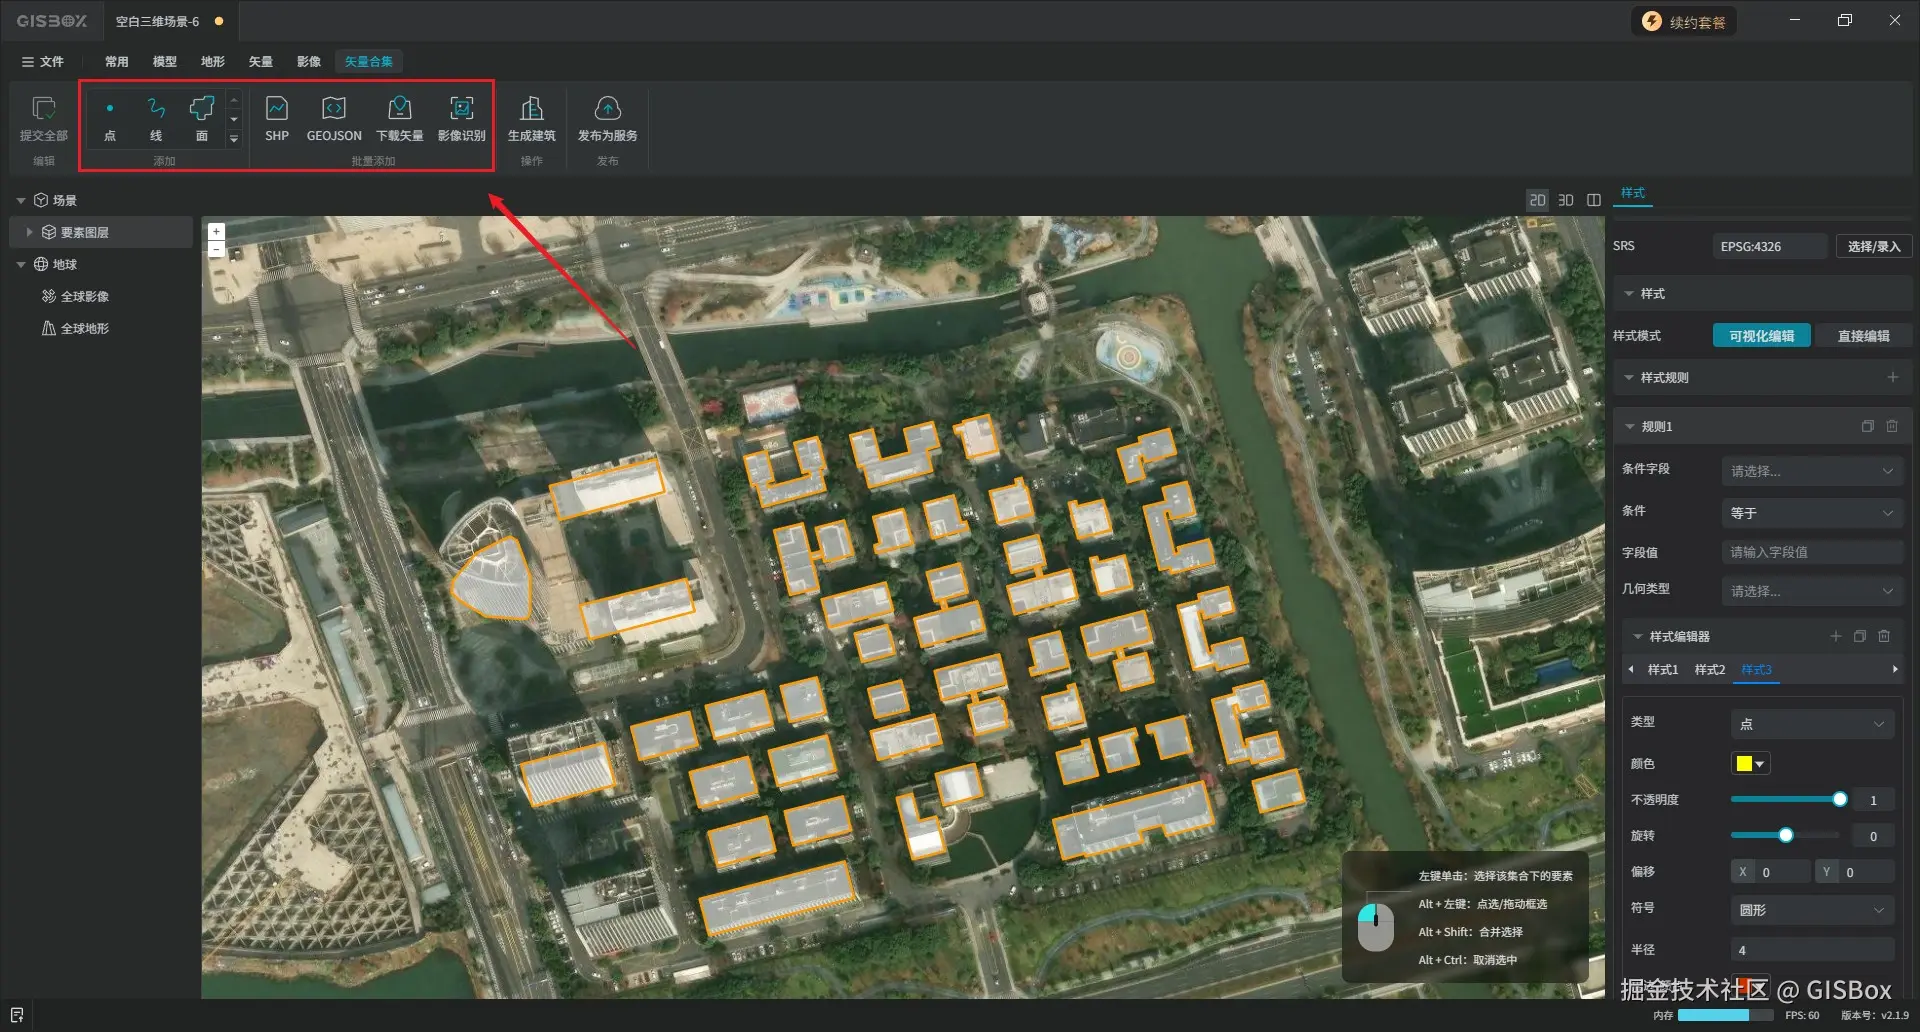
Task: Expand the 要素图层 tree node
Action: [x=29, y=232]
